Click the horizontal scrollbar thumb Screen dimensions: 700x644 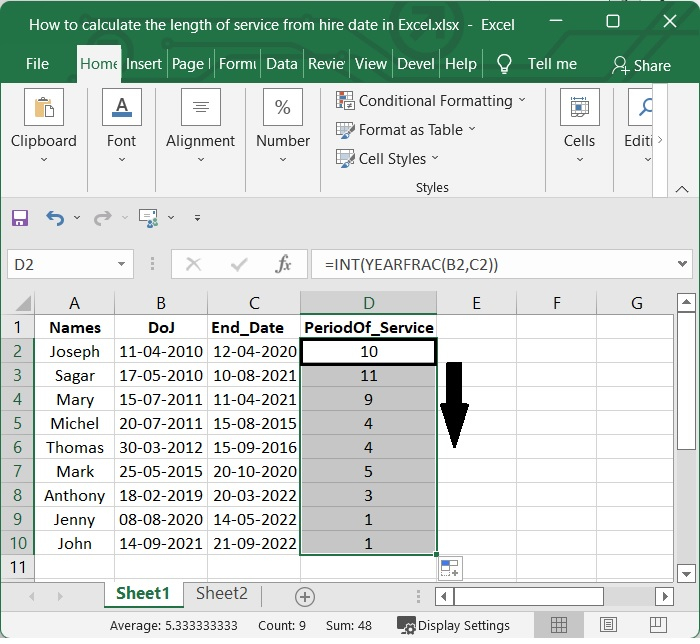[531, 597]
